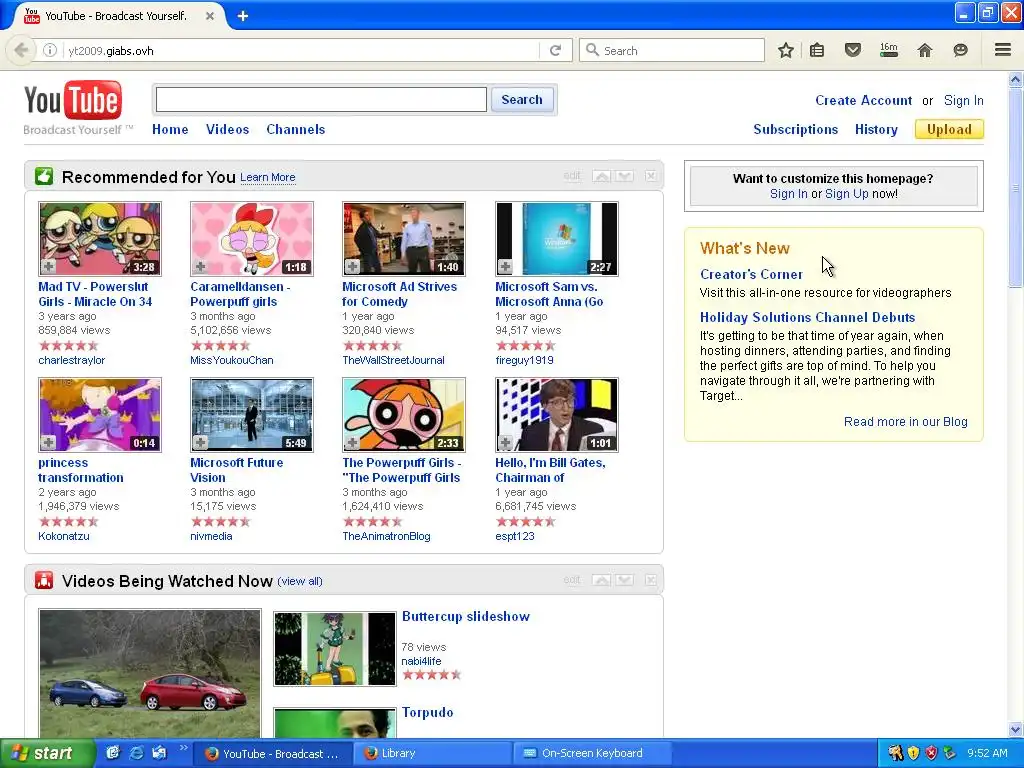Open Holiday Solutions Channel Debuts link

[807, 317]
